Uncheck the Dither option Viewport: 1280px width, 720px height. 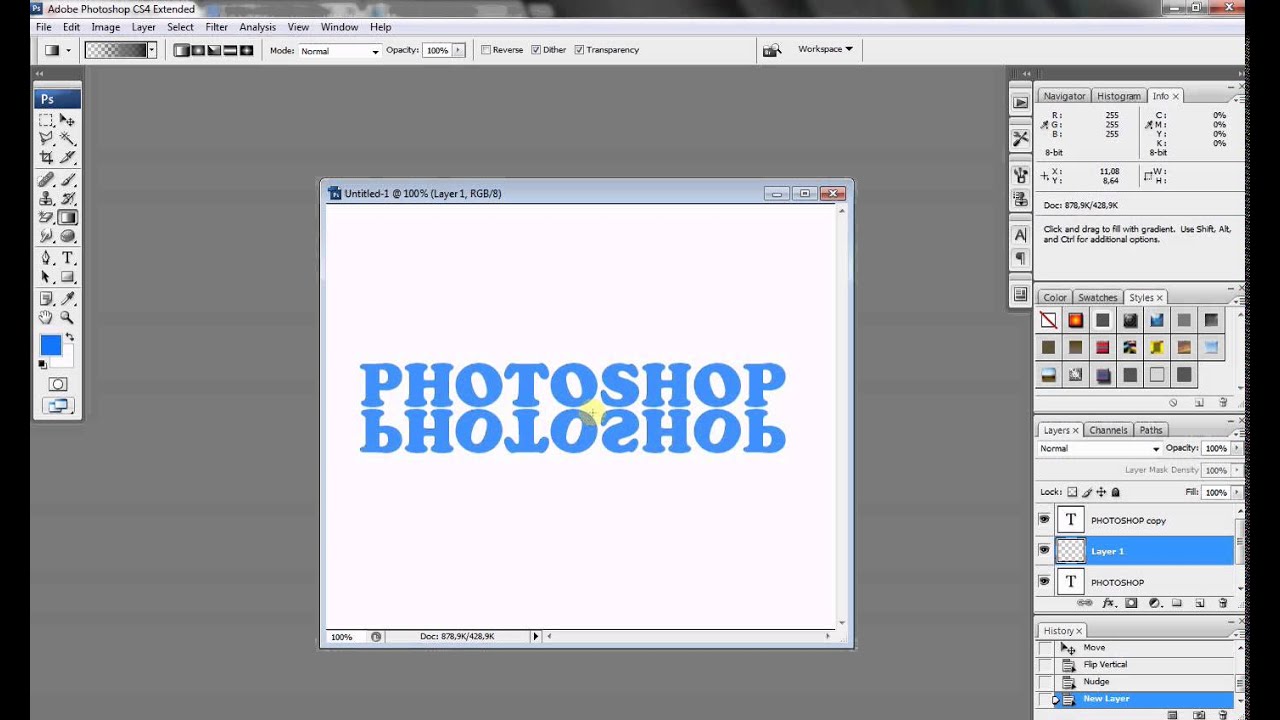pos(536,50)
